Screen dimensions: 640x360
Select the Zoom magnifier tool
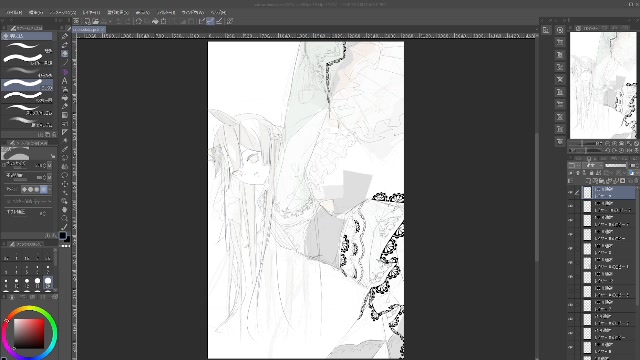pyautogui.click(x=64, y=218)
